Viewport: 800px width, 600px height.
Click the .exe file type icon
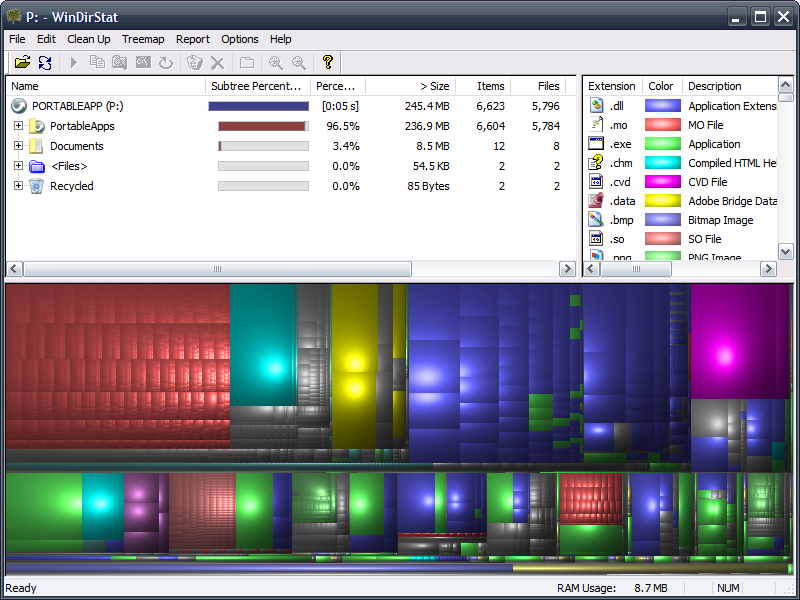[596, 144]
